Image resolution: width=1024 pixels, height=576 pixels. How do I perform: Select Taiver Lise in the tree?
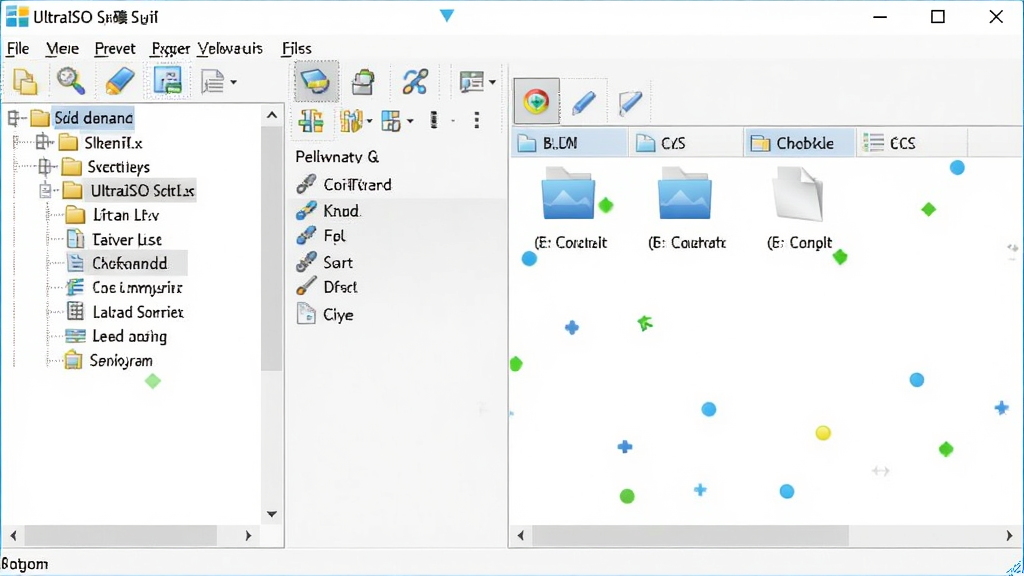[127, 240]
